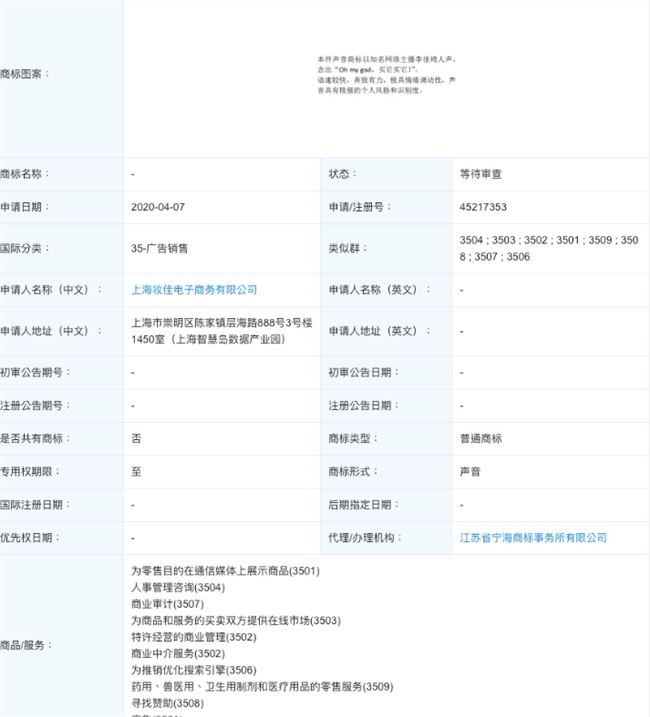
Task: Click the 代理/办理机构 label
Action: 365,538
